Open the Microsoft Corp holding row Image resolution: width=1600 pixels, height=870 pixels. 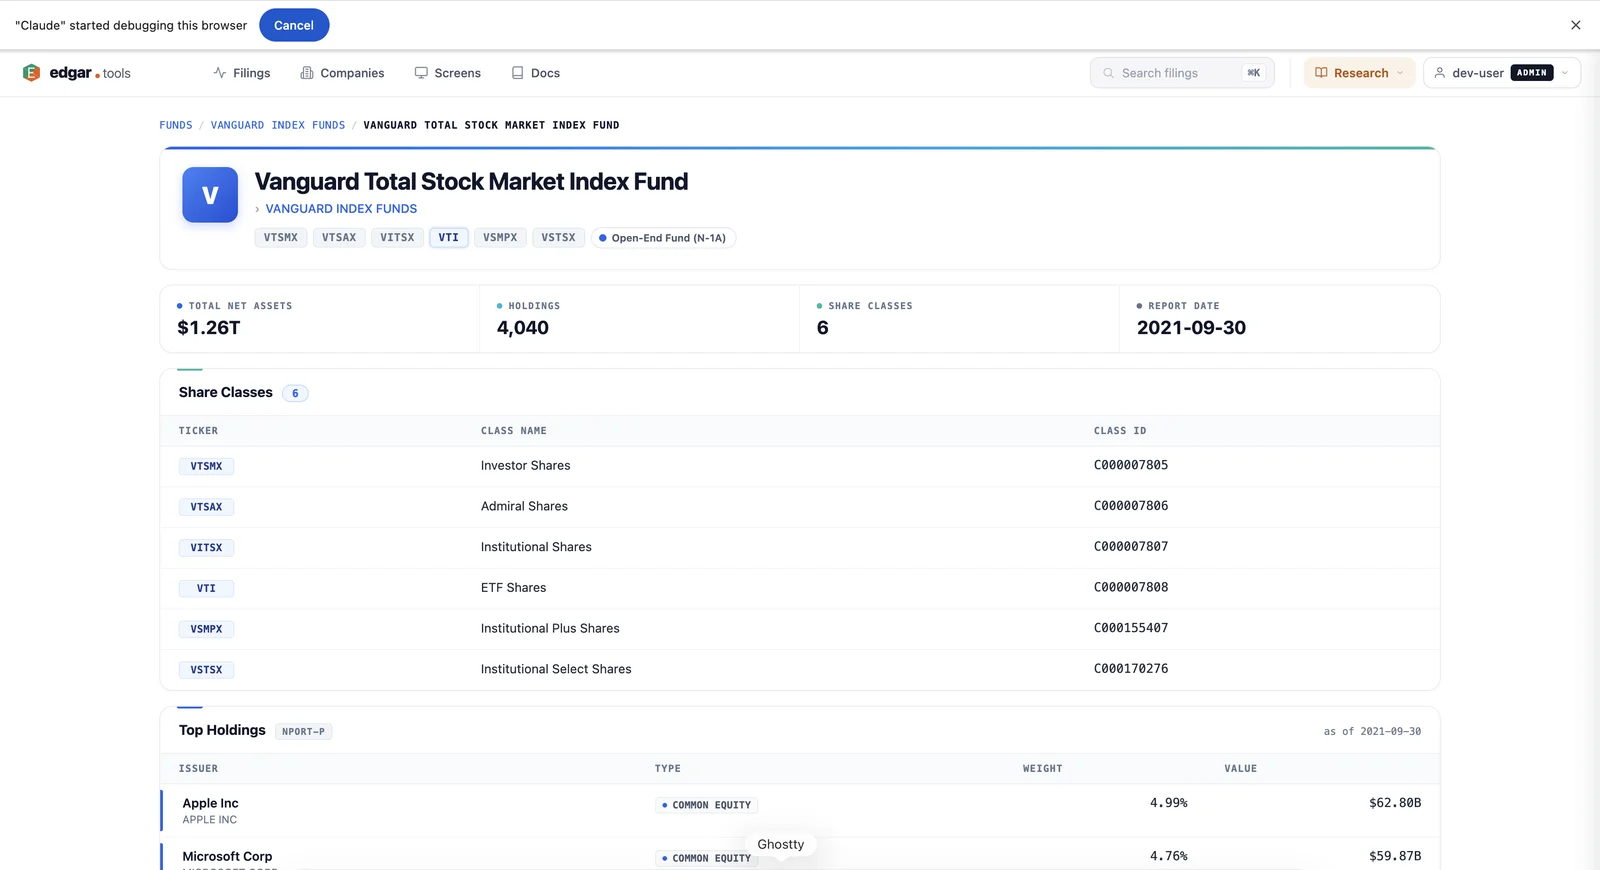click(x=800, y=856)
